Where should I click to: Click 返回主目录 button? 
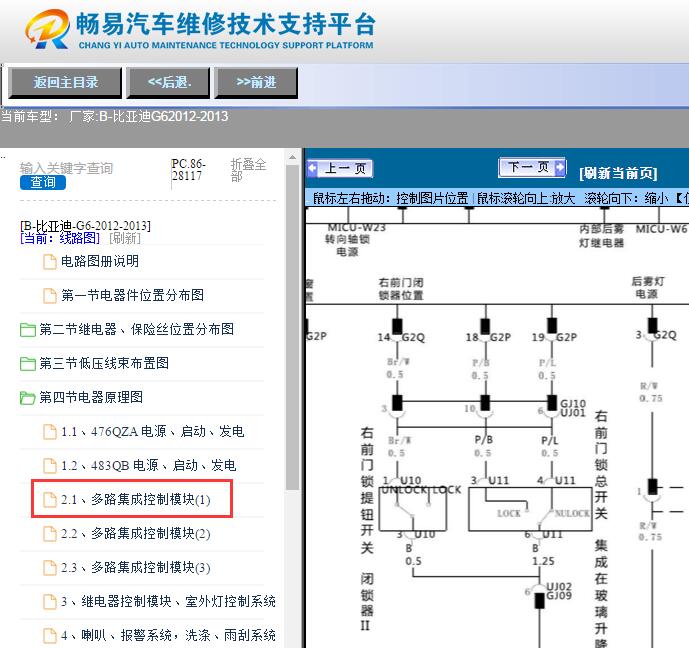pos(65,82)
